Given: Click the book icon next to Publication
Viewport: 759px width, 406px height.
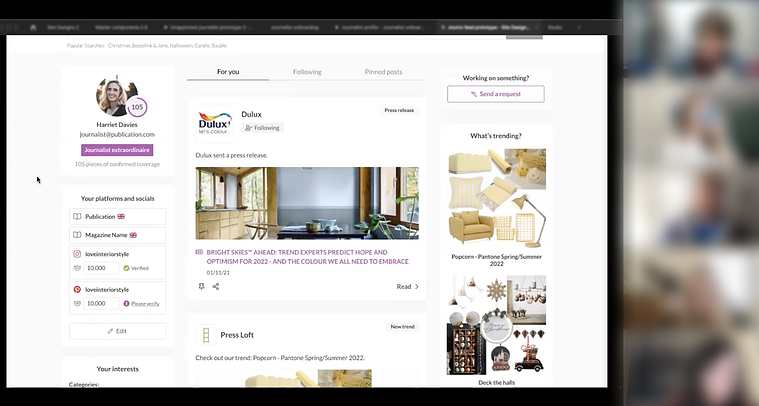Looking at the screenshot, I should 77,217.
